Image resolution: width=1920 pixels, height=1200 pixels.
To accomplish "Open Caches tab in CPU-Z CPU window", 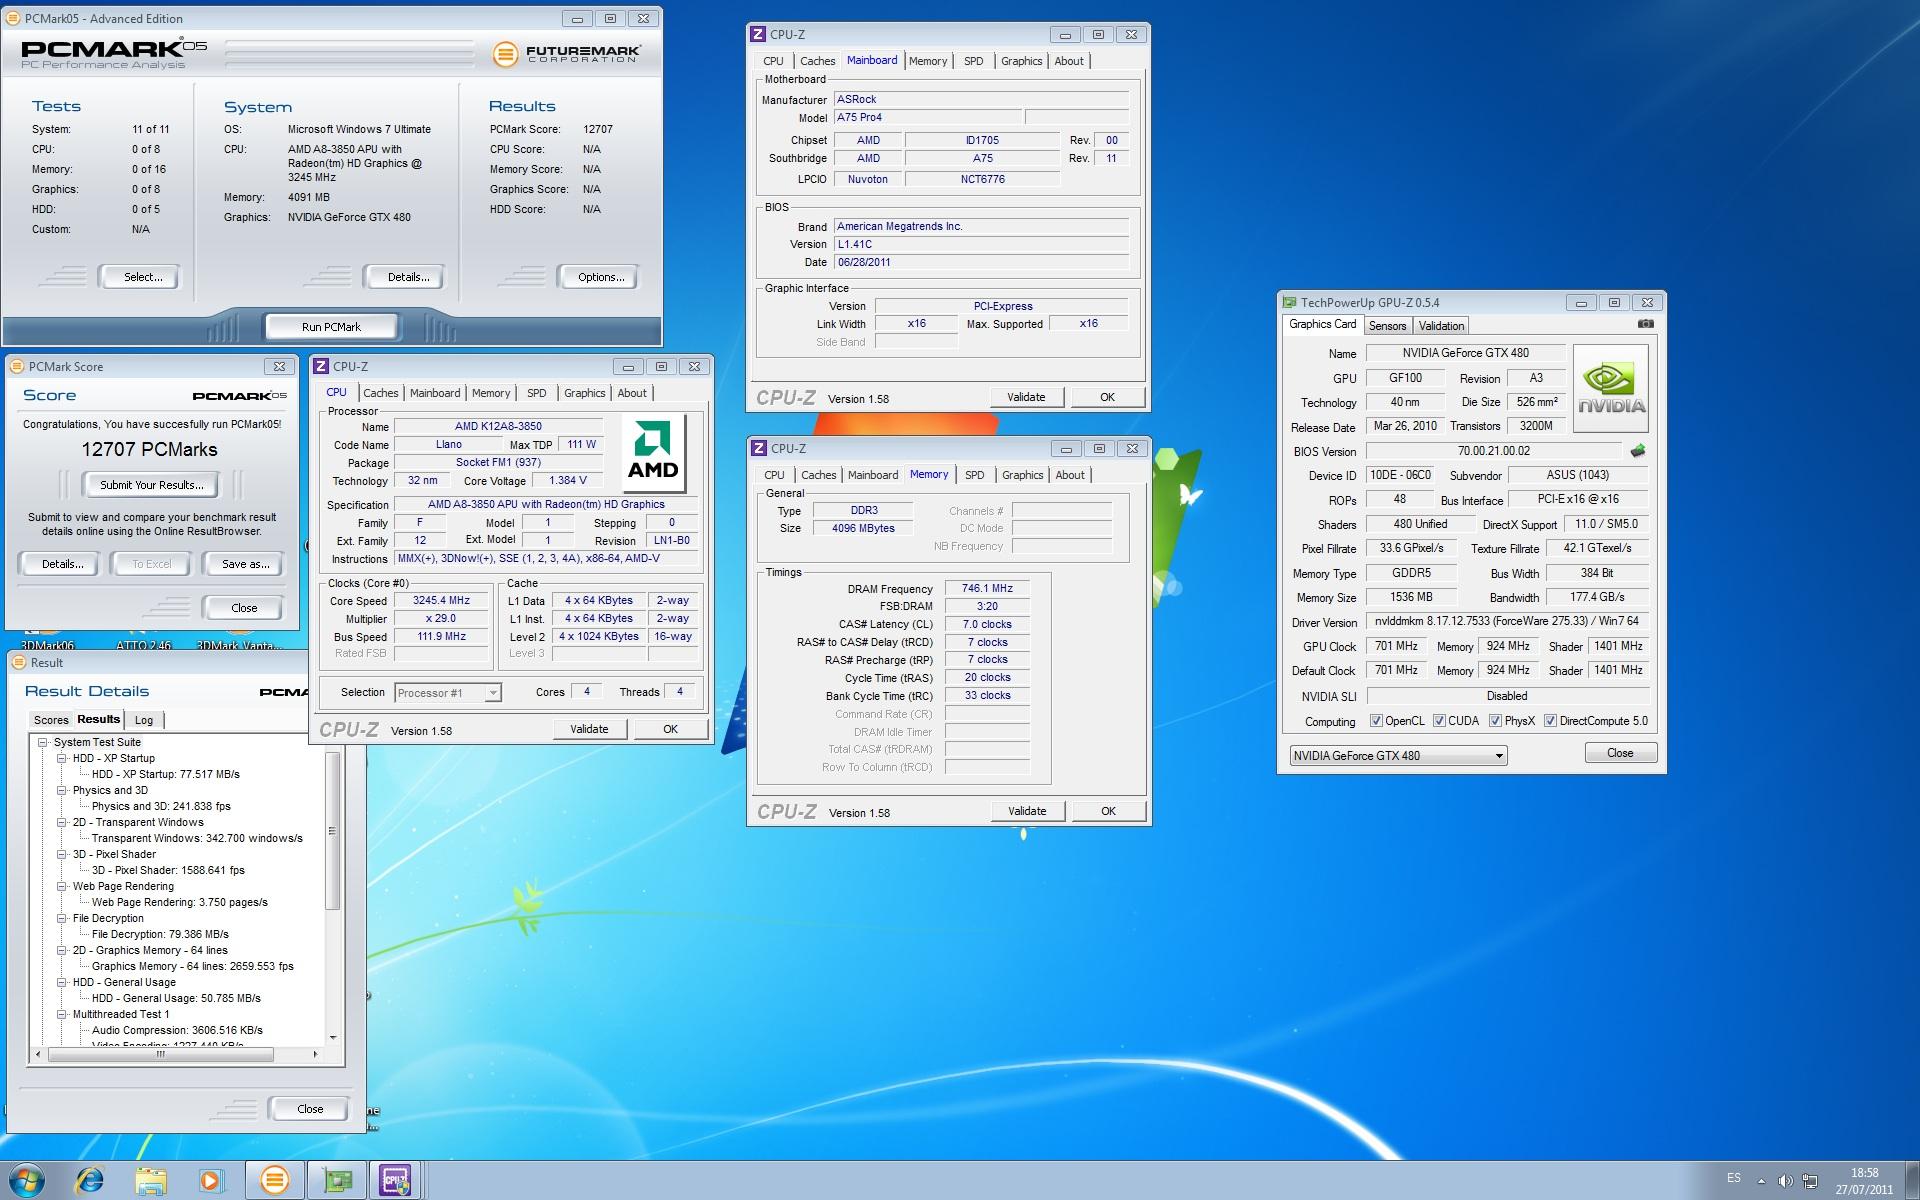I will pos(381,393).
